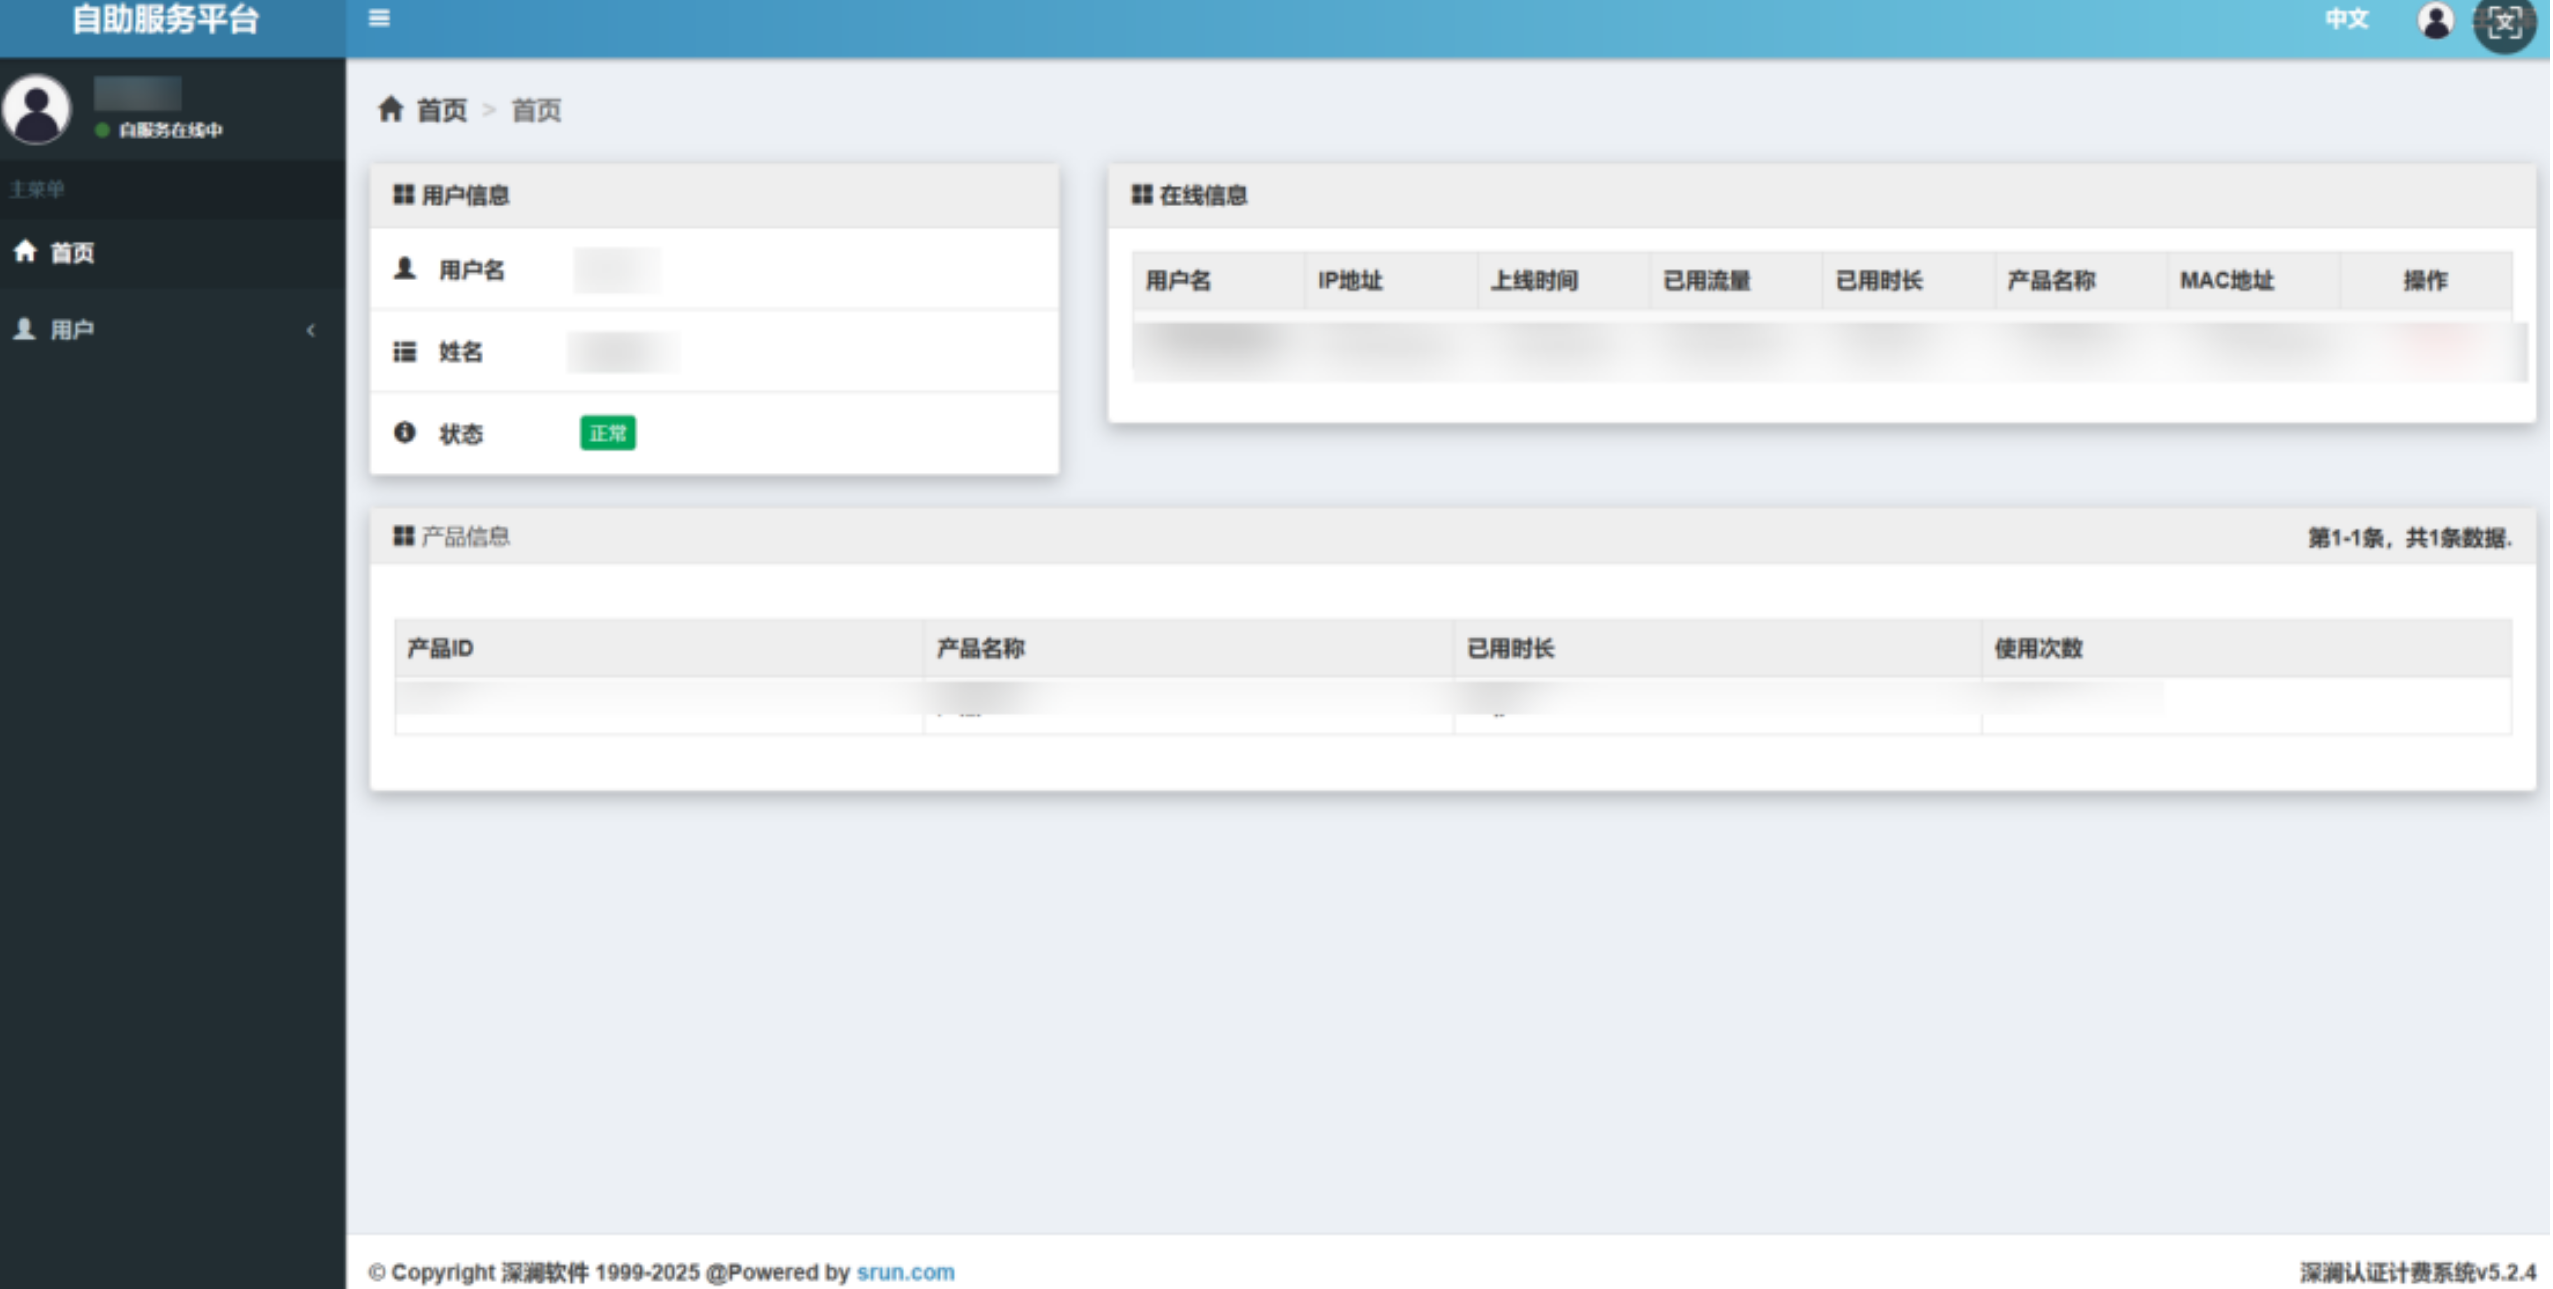Click the 首页 breadcrumb link
The width and height of the screenshot is (2553, 1289).
(x=442, y=110)
